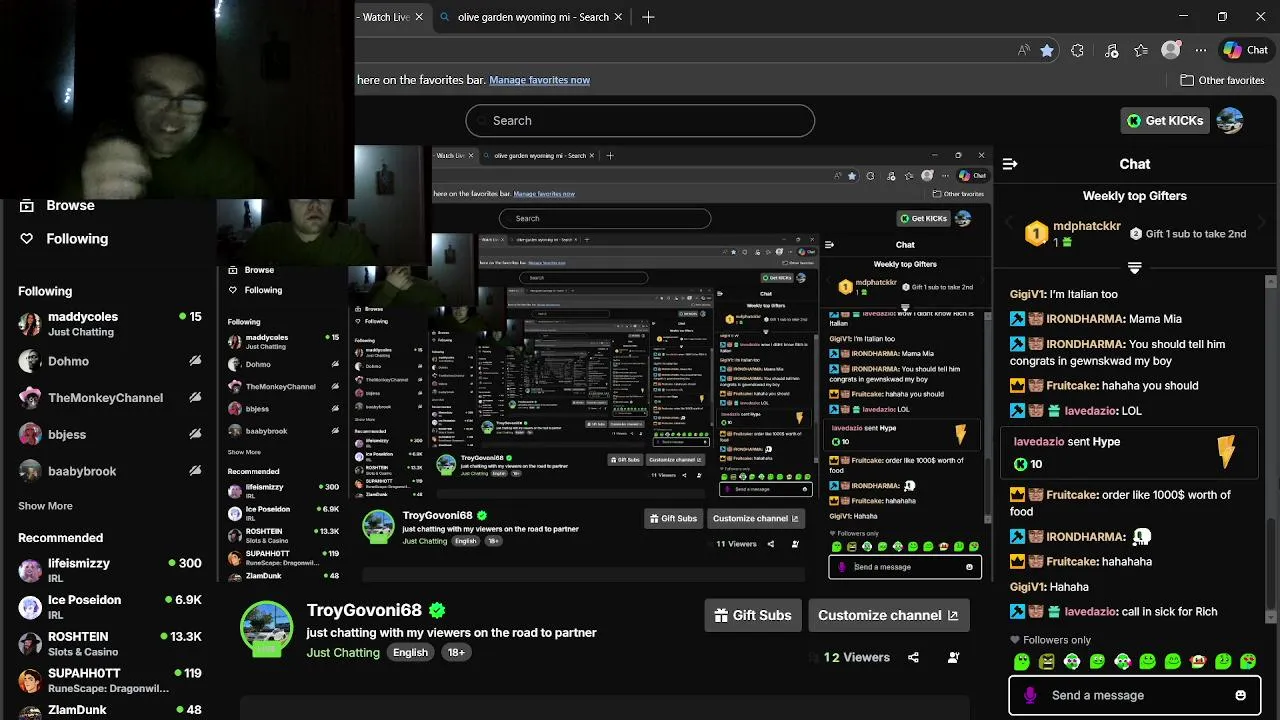
Task: Open baabybrook channel in Following list
Action: 110,471
